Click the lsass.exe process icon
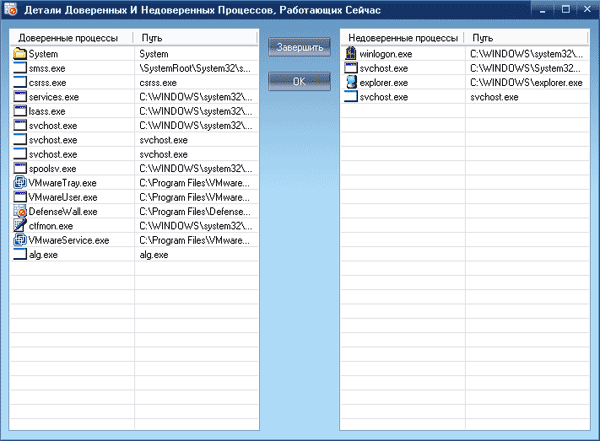The height and width of the screenshot is (441, 600). [x=20, y=111]
